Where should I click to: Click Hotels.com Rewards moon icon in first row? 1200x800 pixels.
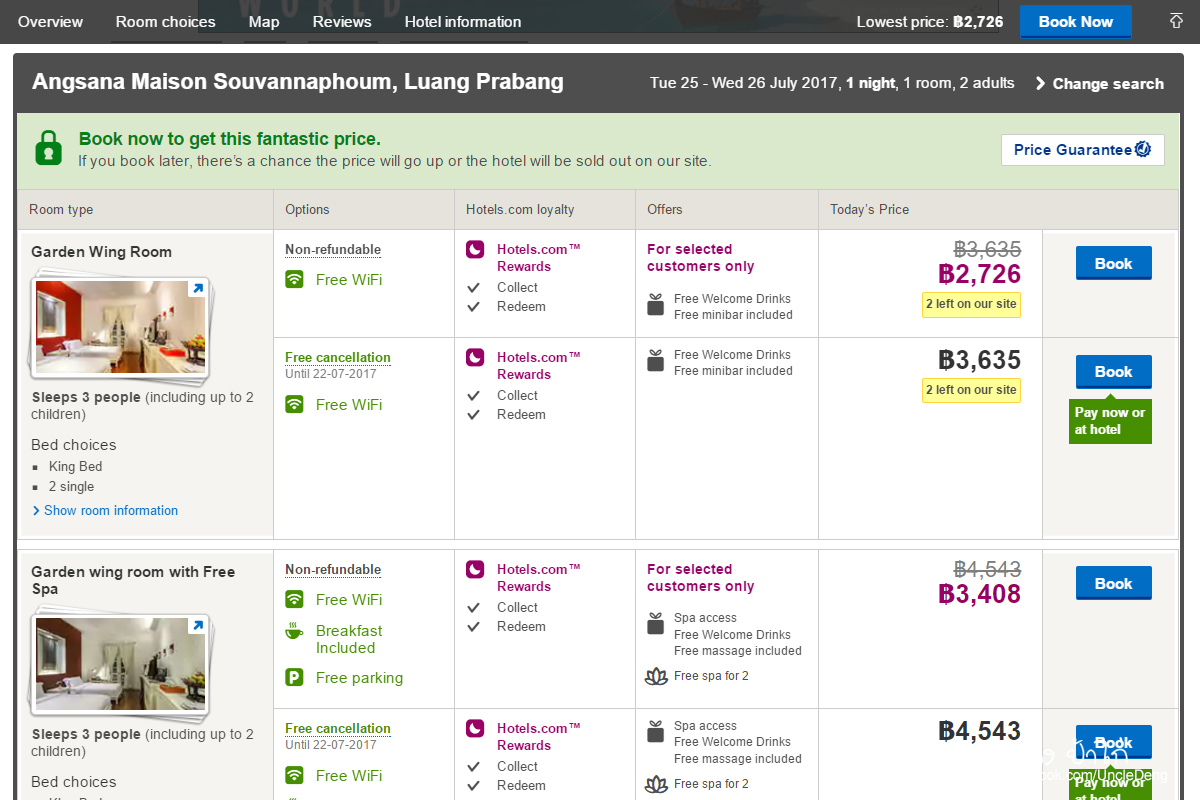coord(475,250)
